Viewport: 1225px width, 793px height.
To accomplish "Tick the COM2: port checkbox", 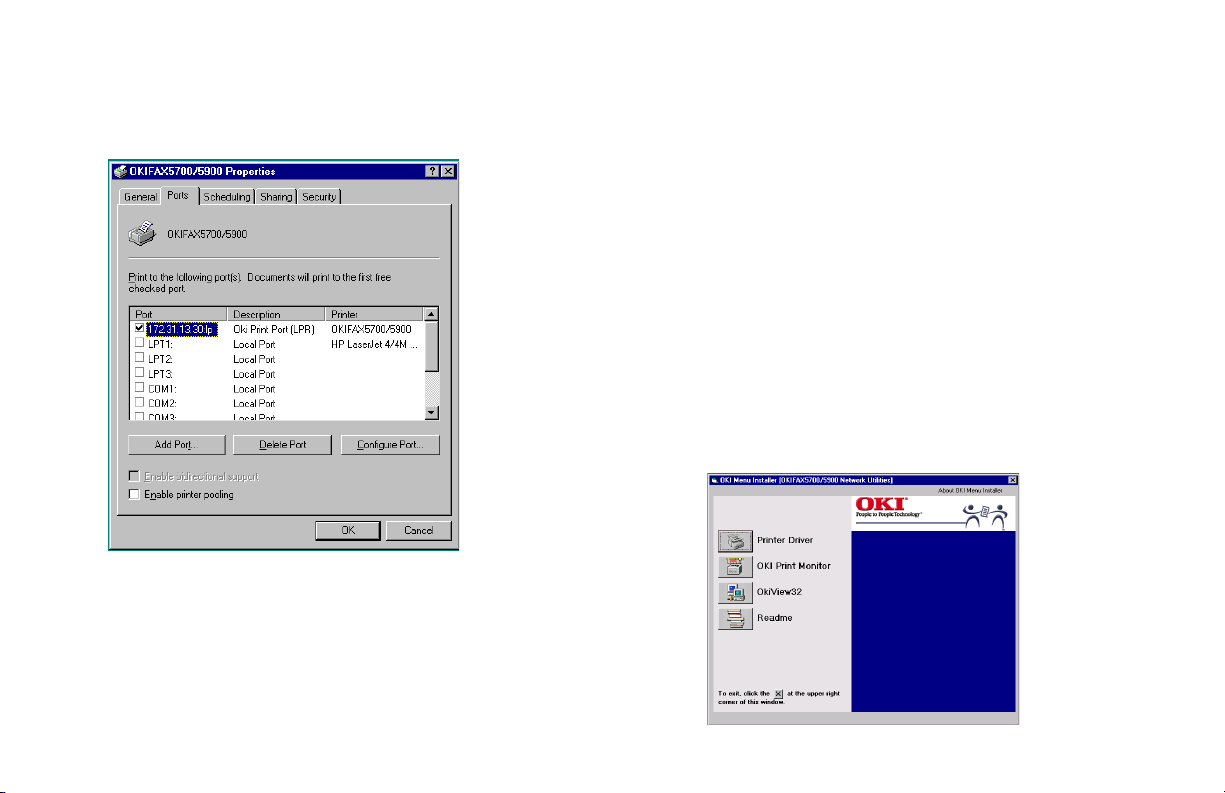I will point(139,403).
